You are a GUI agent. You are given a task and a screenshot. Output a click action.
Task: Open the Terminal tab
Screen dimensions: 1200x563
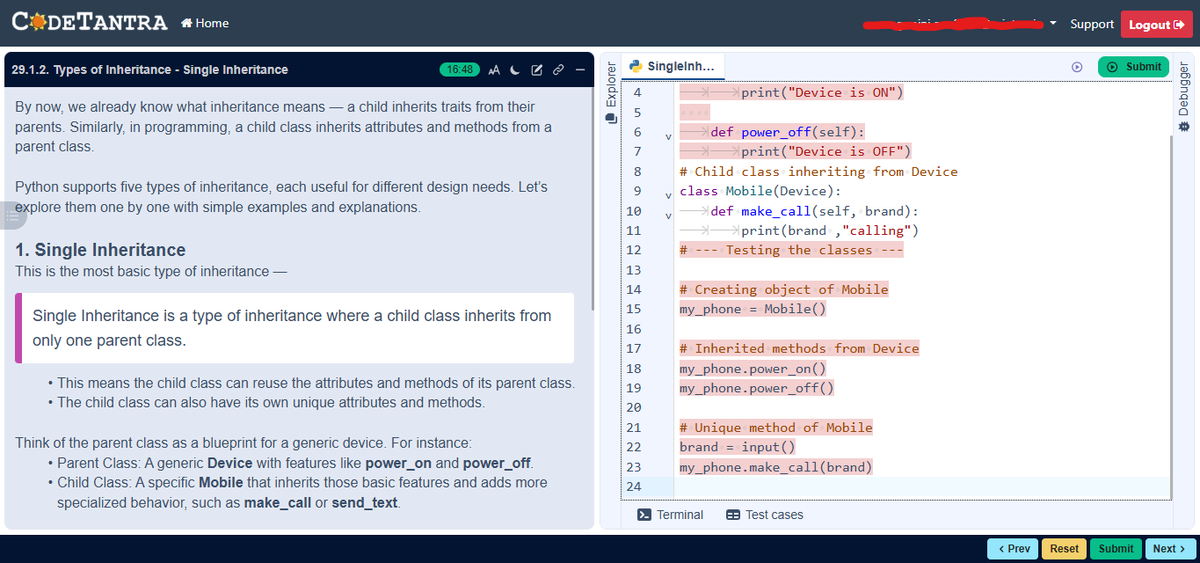670,515
